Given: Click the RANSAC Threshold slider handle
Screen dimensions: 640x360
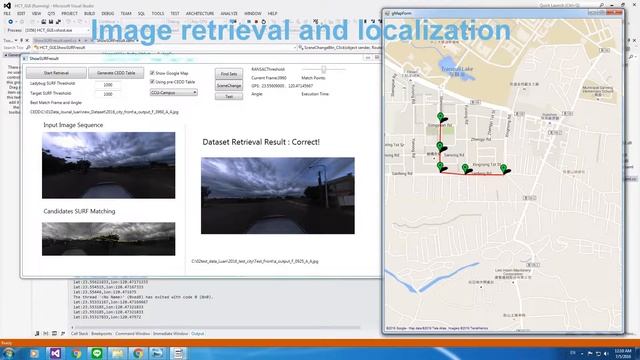Looking at the screenshot, I should [324, 69].
